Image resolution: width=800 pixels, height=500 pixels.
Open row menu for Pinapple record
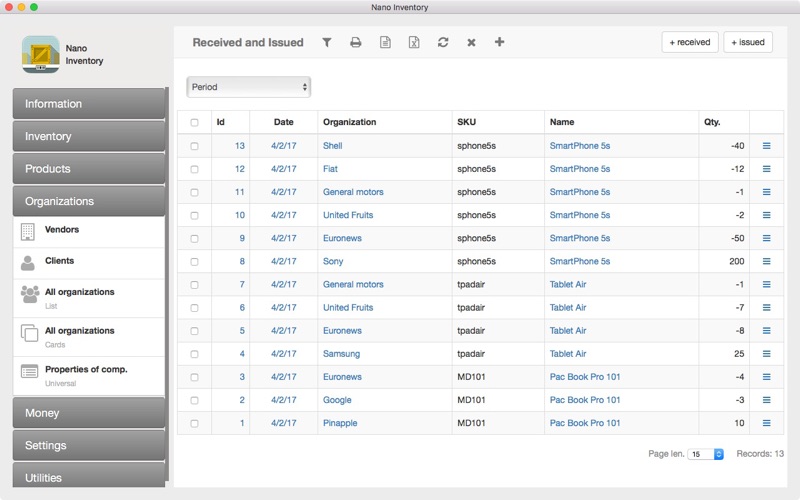click(766, 423)
